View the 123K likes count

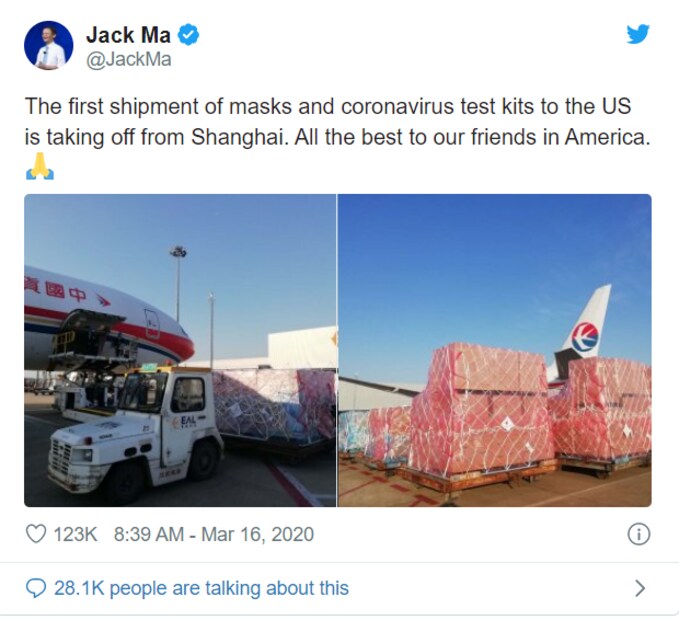click(x=75, y=534)
